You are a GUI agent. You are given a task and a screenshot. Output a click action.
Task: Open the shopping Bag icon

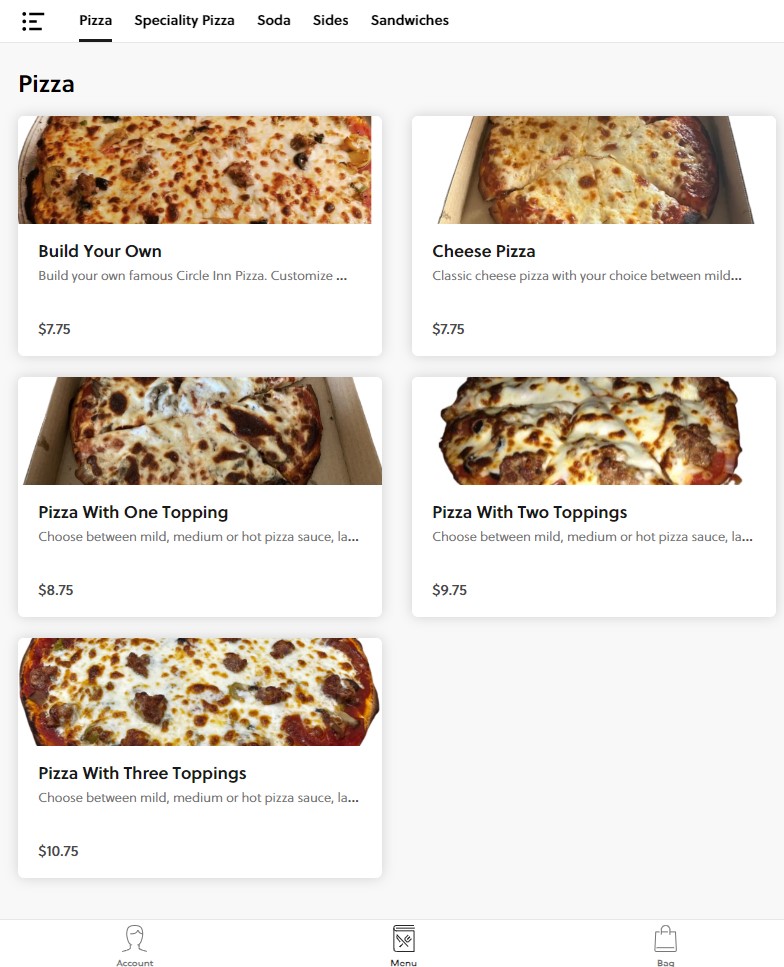click(x=665, y=939)
